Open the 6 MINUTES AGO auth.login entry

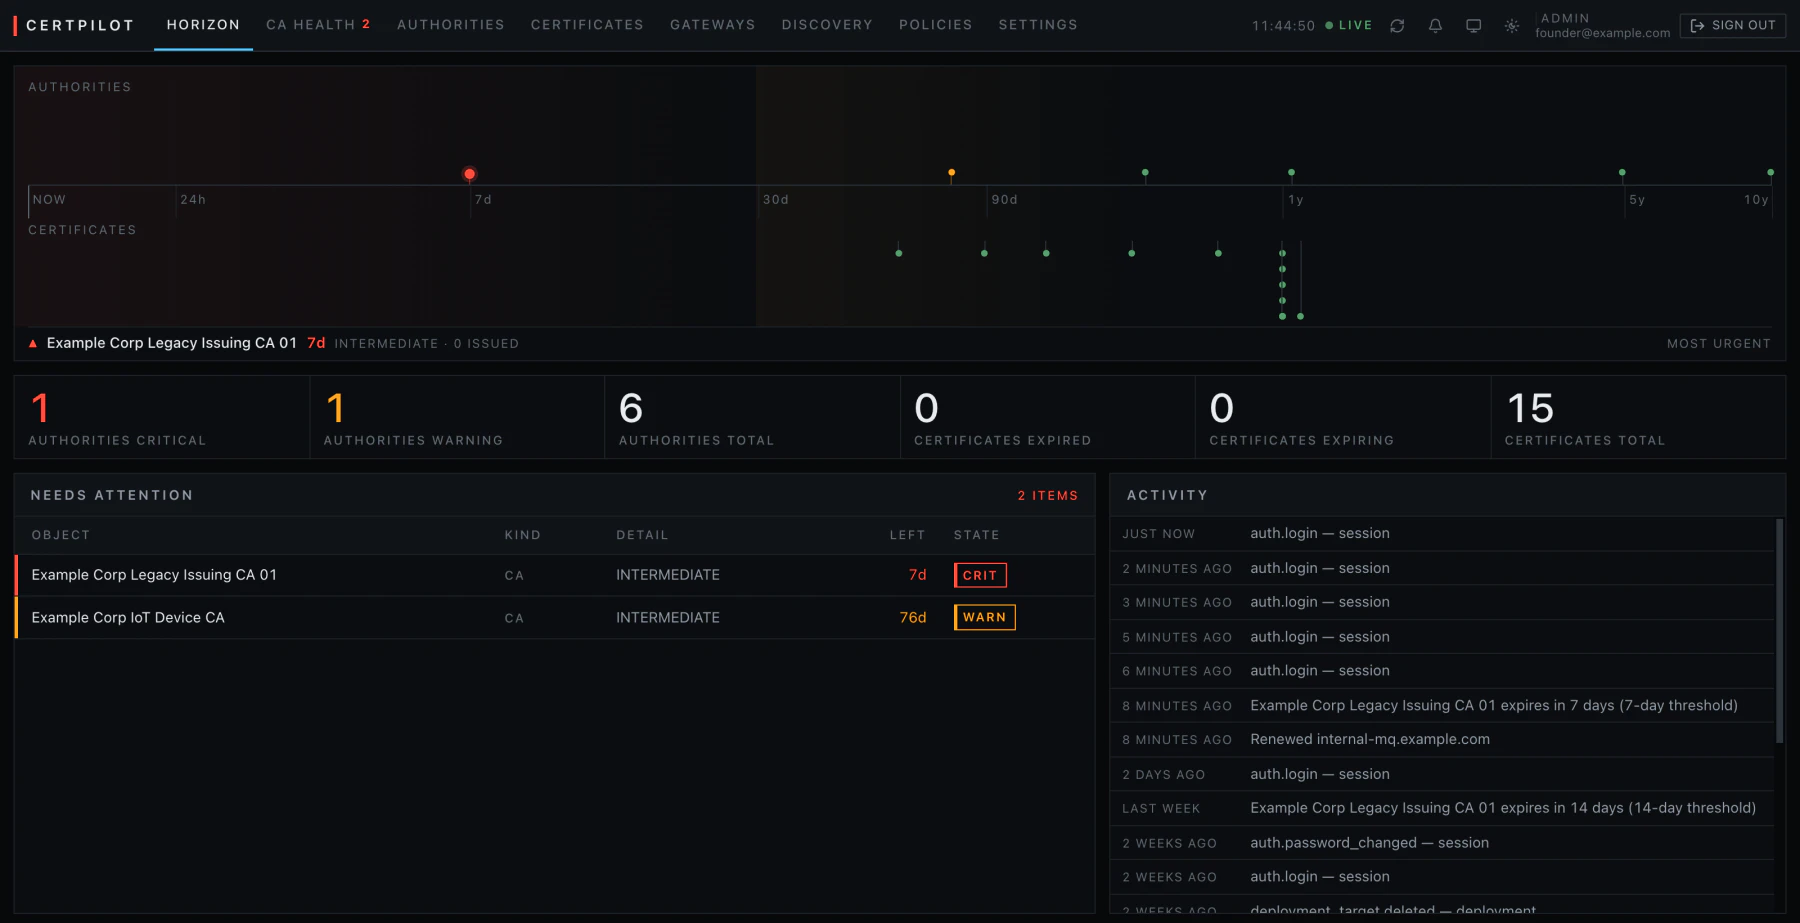pyautogui.click(x=1442, y=671)
